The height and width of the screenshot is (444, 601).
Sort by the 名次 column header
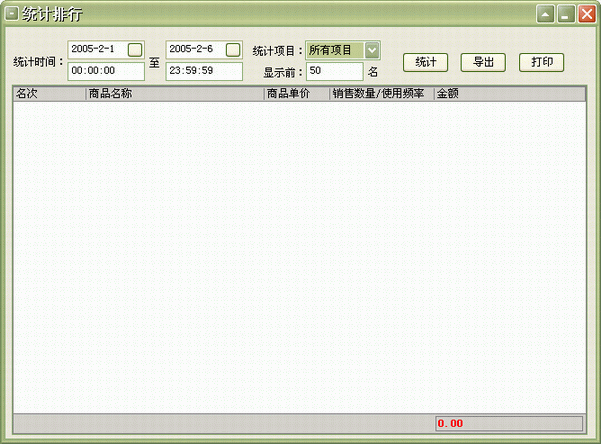click(49, 94)
